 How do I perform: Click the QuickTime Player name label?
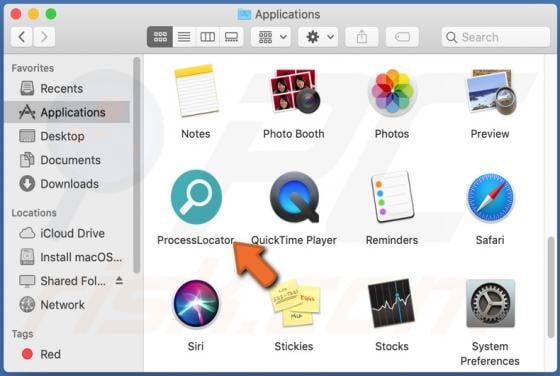pyautogui.click(x=294, y=240)
